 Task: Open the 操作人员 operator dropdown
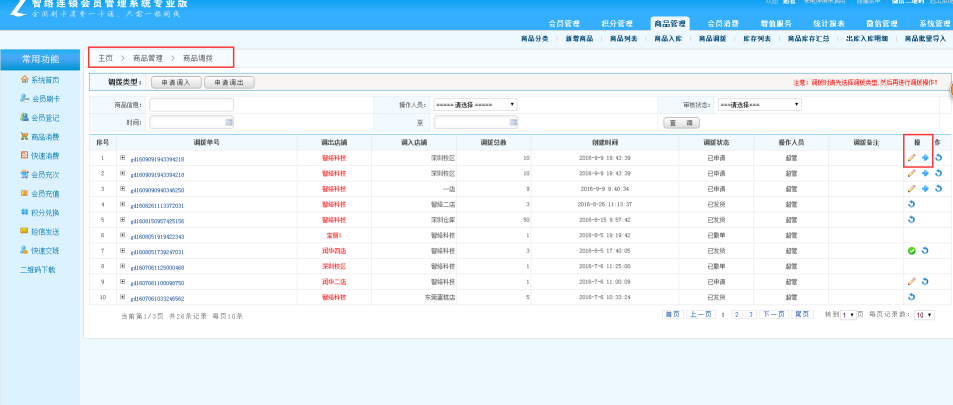tap(475, 105)
